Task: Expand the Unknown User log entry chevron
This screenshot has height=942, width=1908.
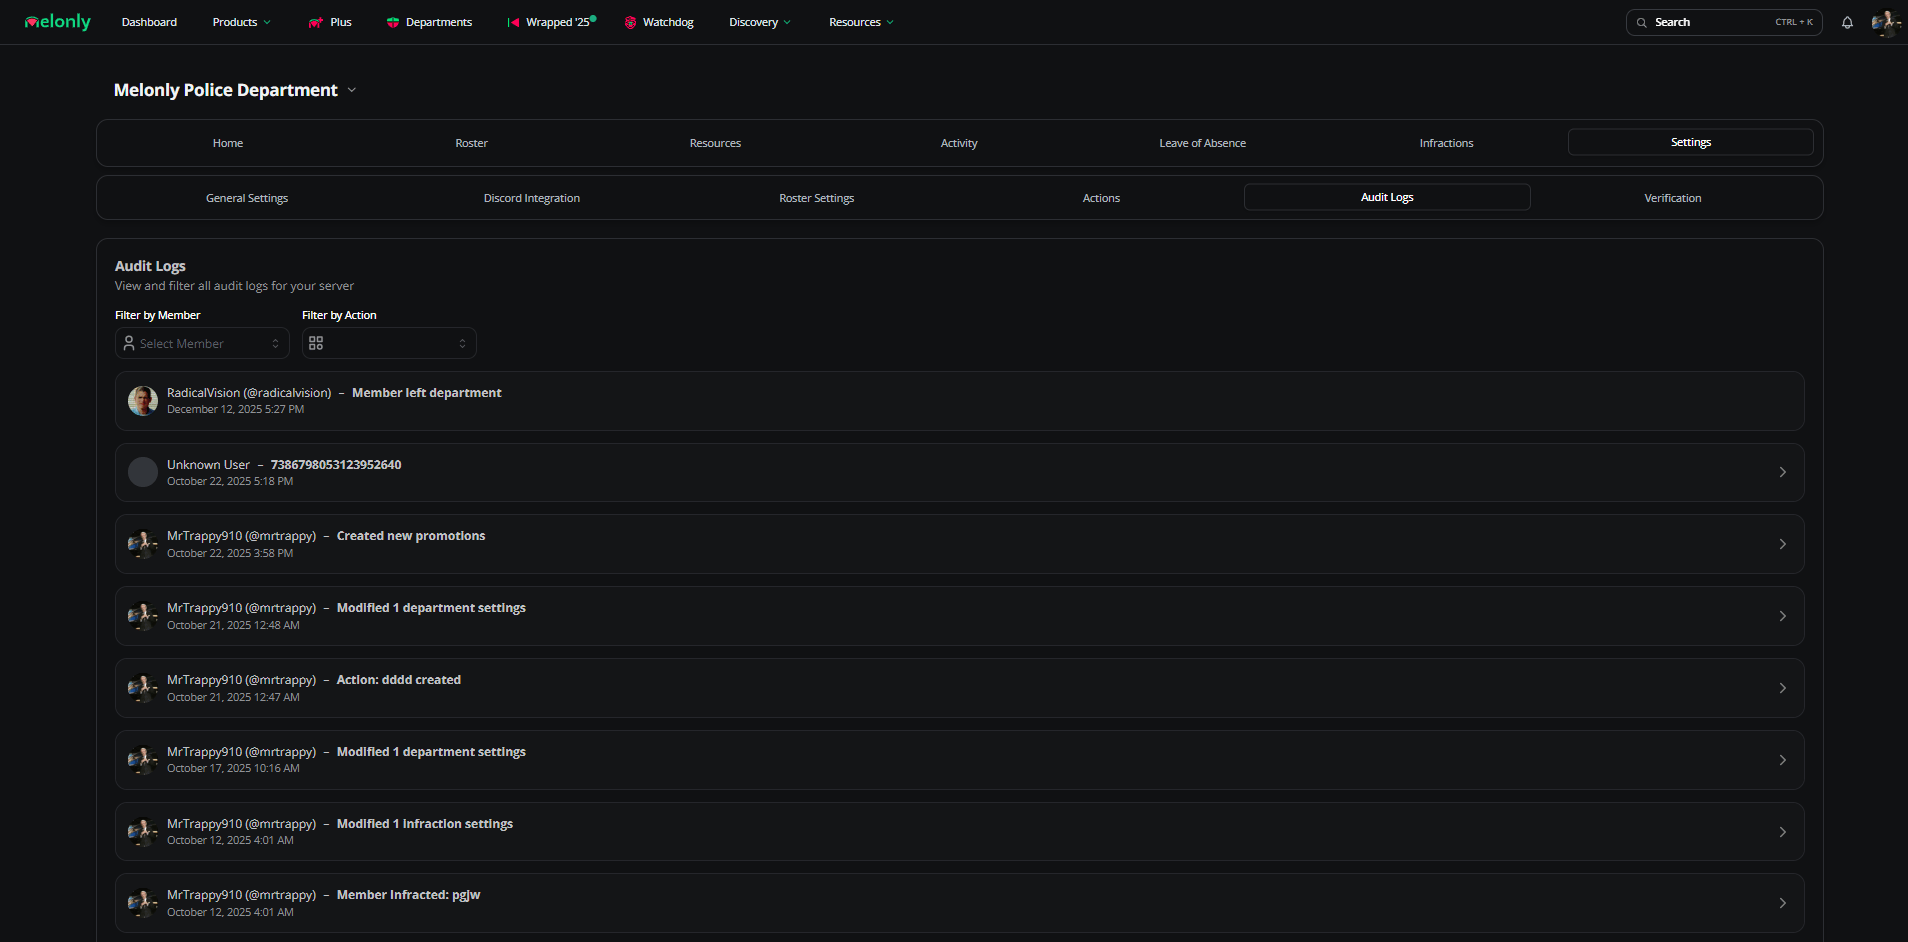Action: [x=1782, y=472]
